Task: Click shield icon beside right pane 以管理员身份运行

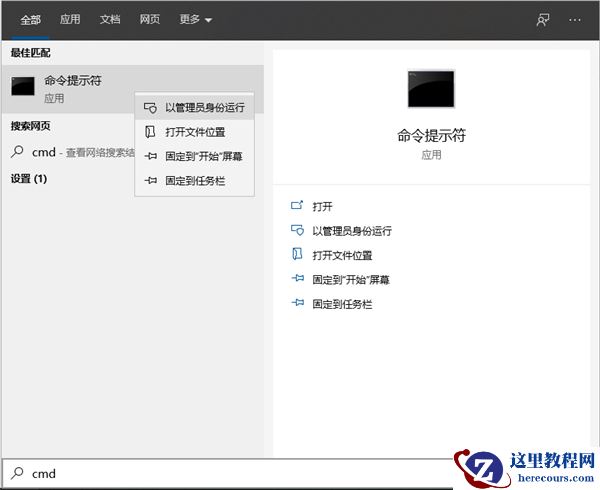Action: (297, 230)
